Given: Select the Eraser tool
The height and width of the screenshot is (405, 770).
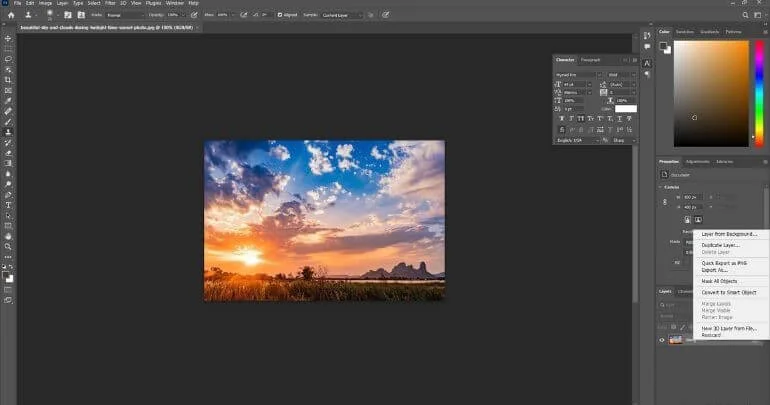Looking at the screenshot, I should tap(8, 153).
